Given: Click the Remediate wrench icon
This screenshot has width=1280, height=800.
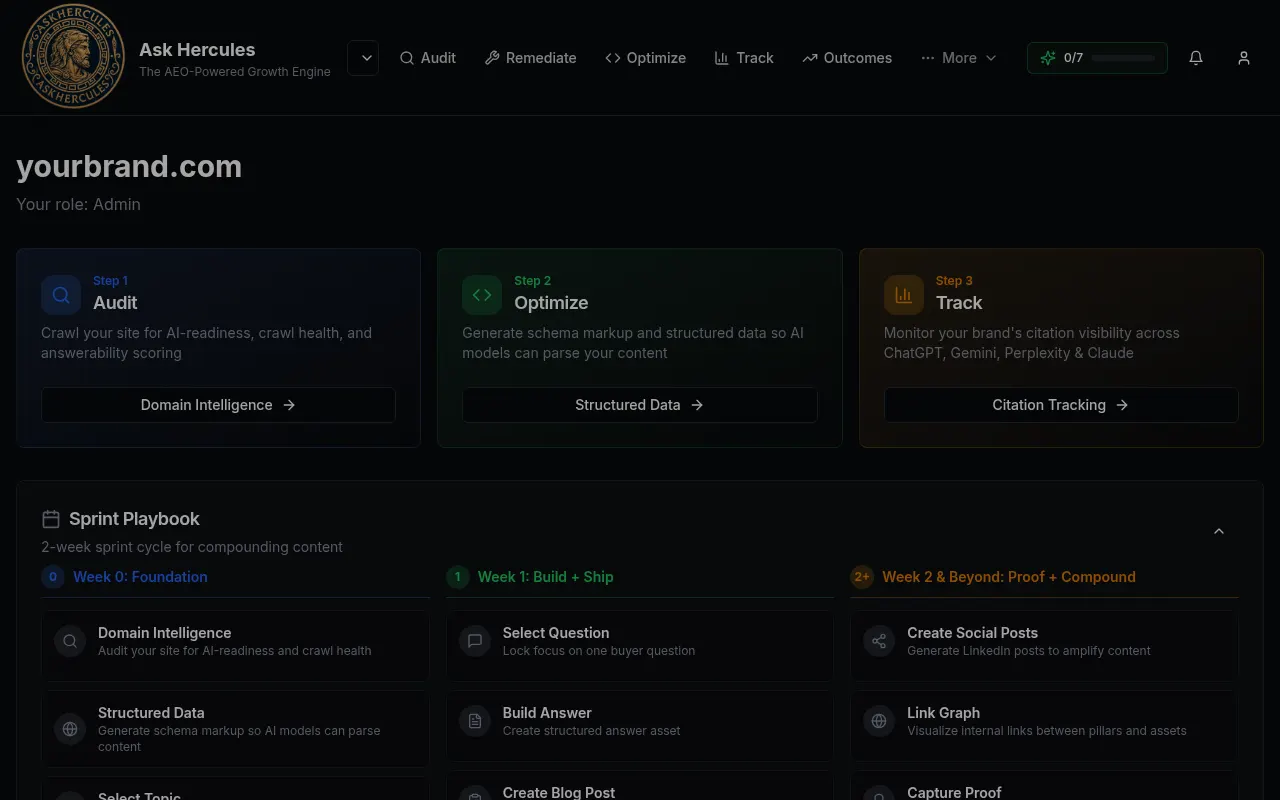Looking at the screenshot, I should point(492,58).
